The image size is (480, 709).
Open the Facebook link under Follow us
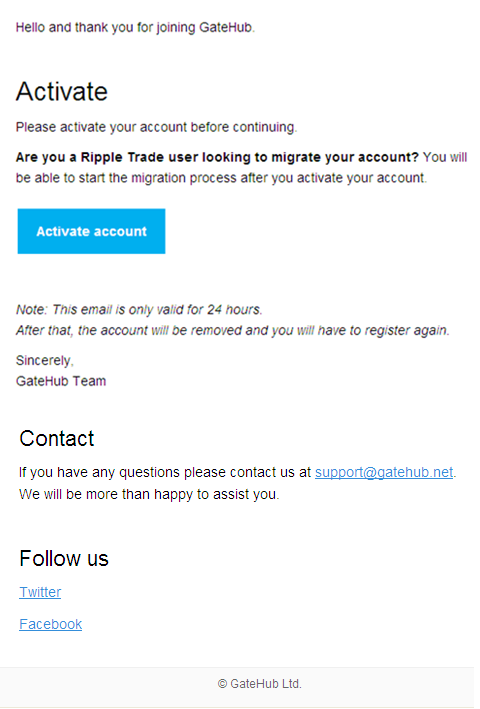pyautogui.click(x=51, y=624)
